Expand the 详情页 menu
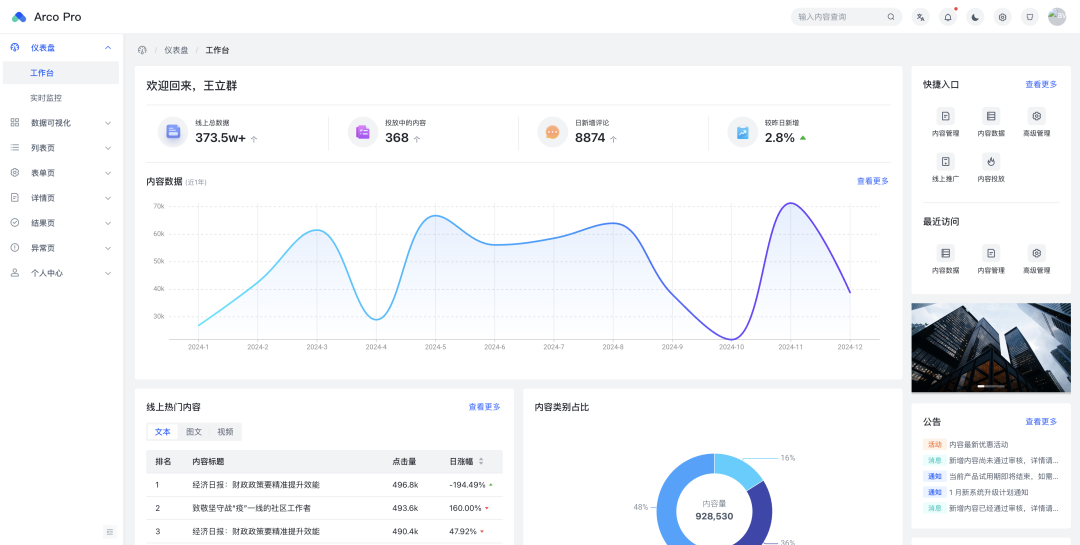This screenshot has width=1080, height=545. click(60, 198)
